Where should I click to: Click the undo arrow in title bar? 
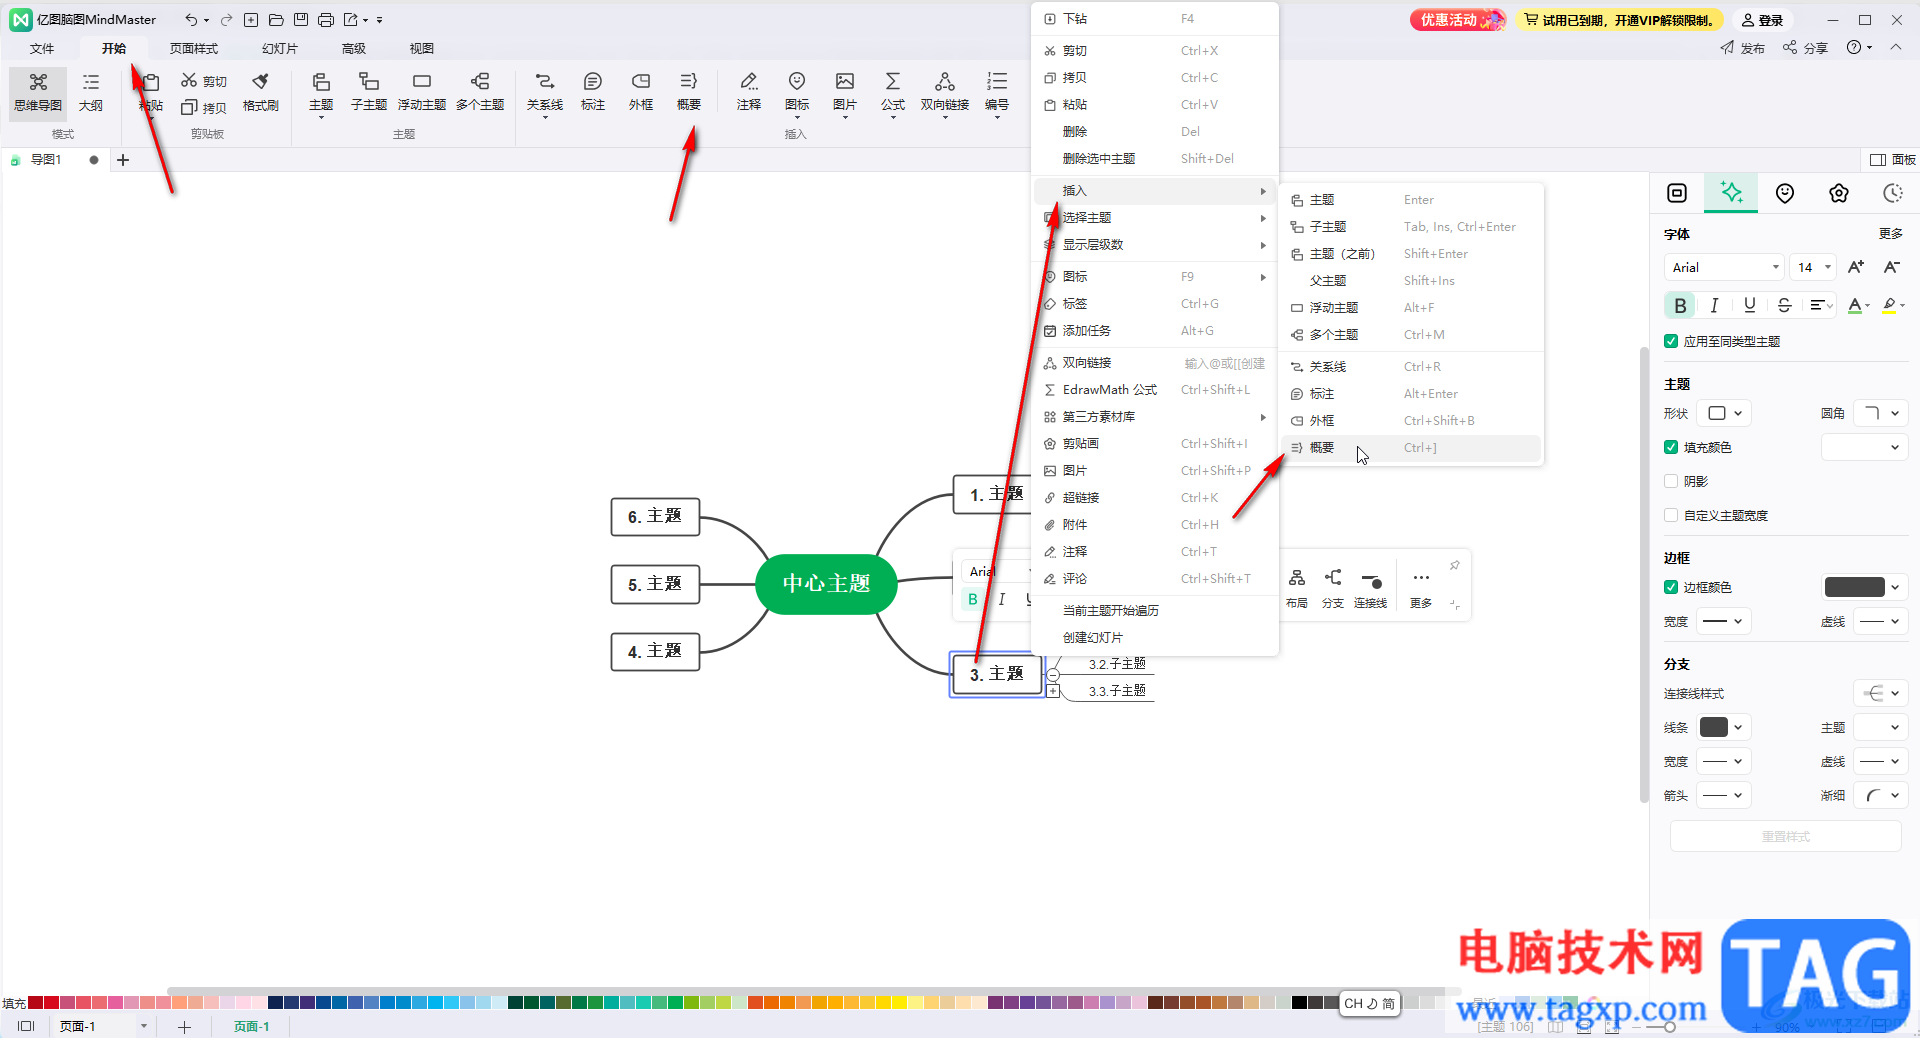pyautogui.click(x=191, y=20)
